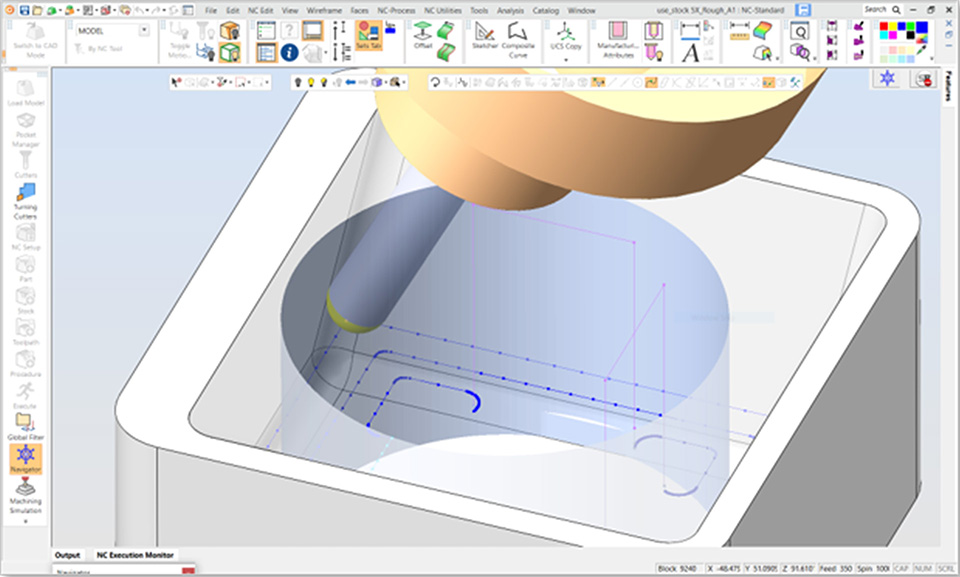Viewport: 960px width, 577px height.
Task: Open the Features side panel tab
Action: (948, 86)
